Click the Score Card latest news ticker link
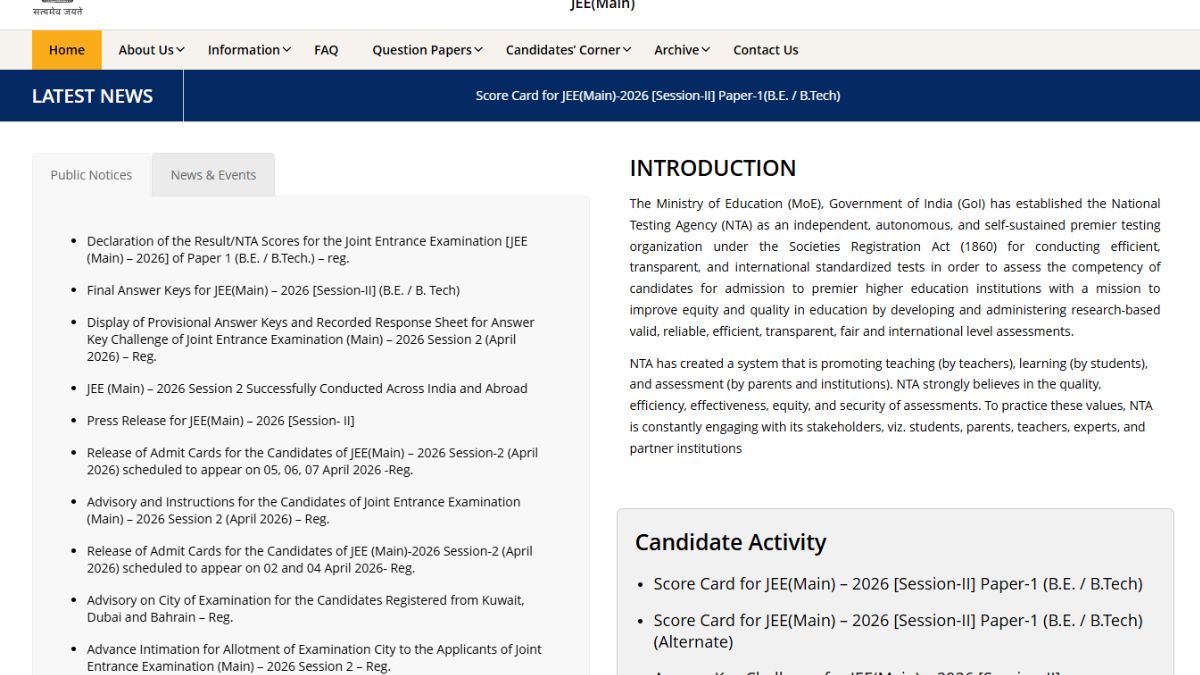The width and height of the screenshot is (1200, 675). [657, 96]
